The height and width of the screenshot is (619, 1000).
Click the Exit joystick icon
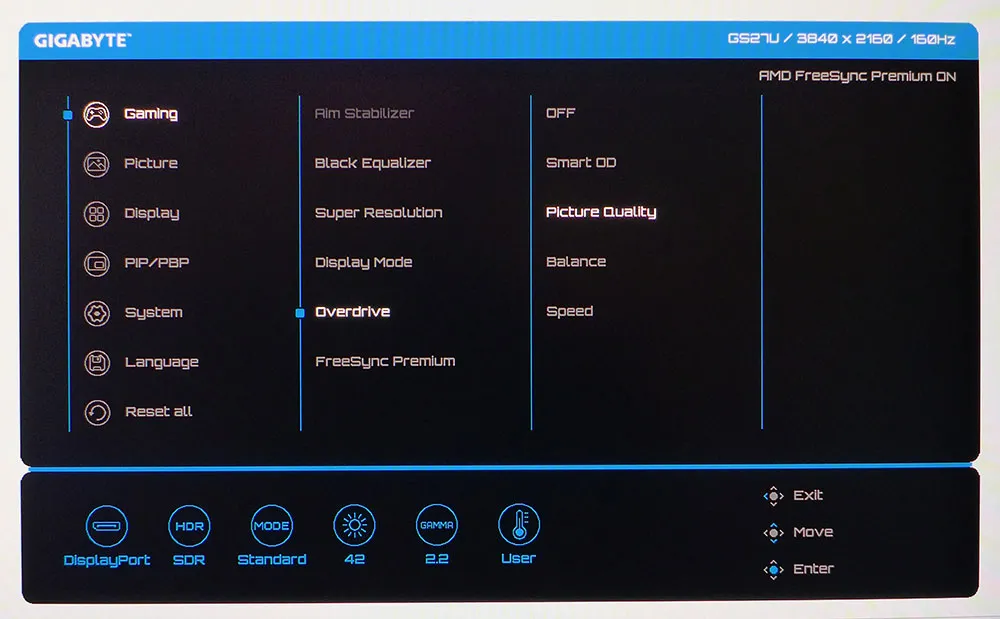[774, 495]
